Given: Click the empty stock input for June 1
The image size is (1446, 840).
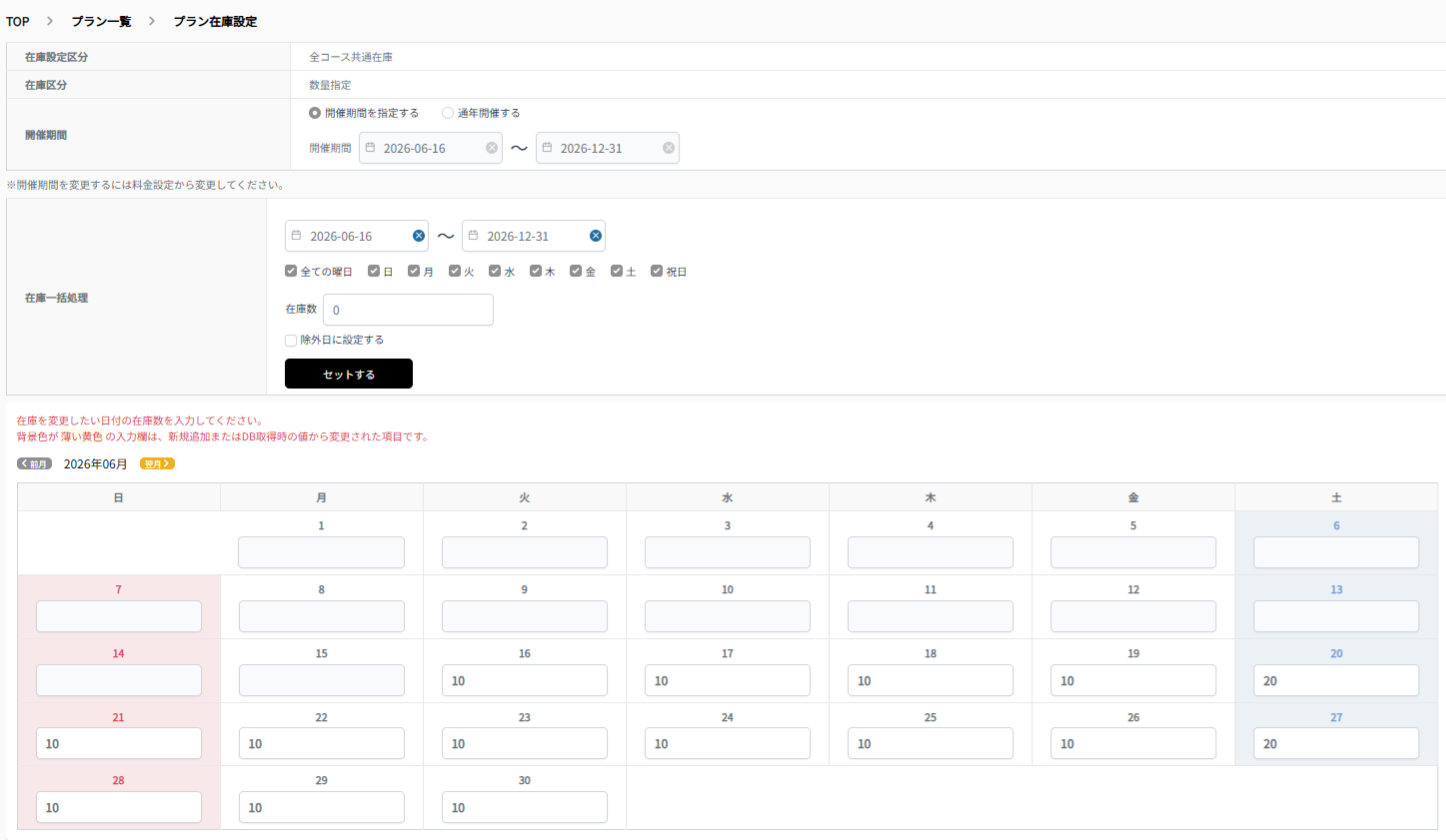Looking at the screenshot, I should click(x=322, y=552).
